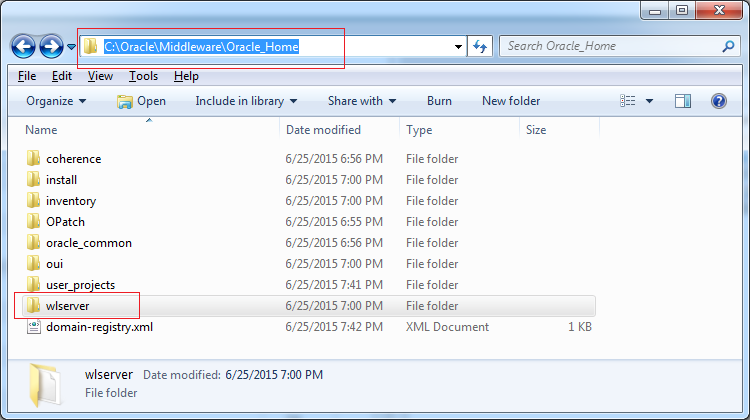Click the user_projects folder name
750x420 pixels.
coord(80,285)
